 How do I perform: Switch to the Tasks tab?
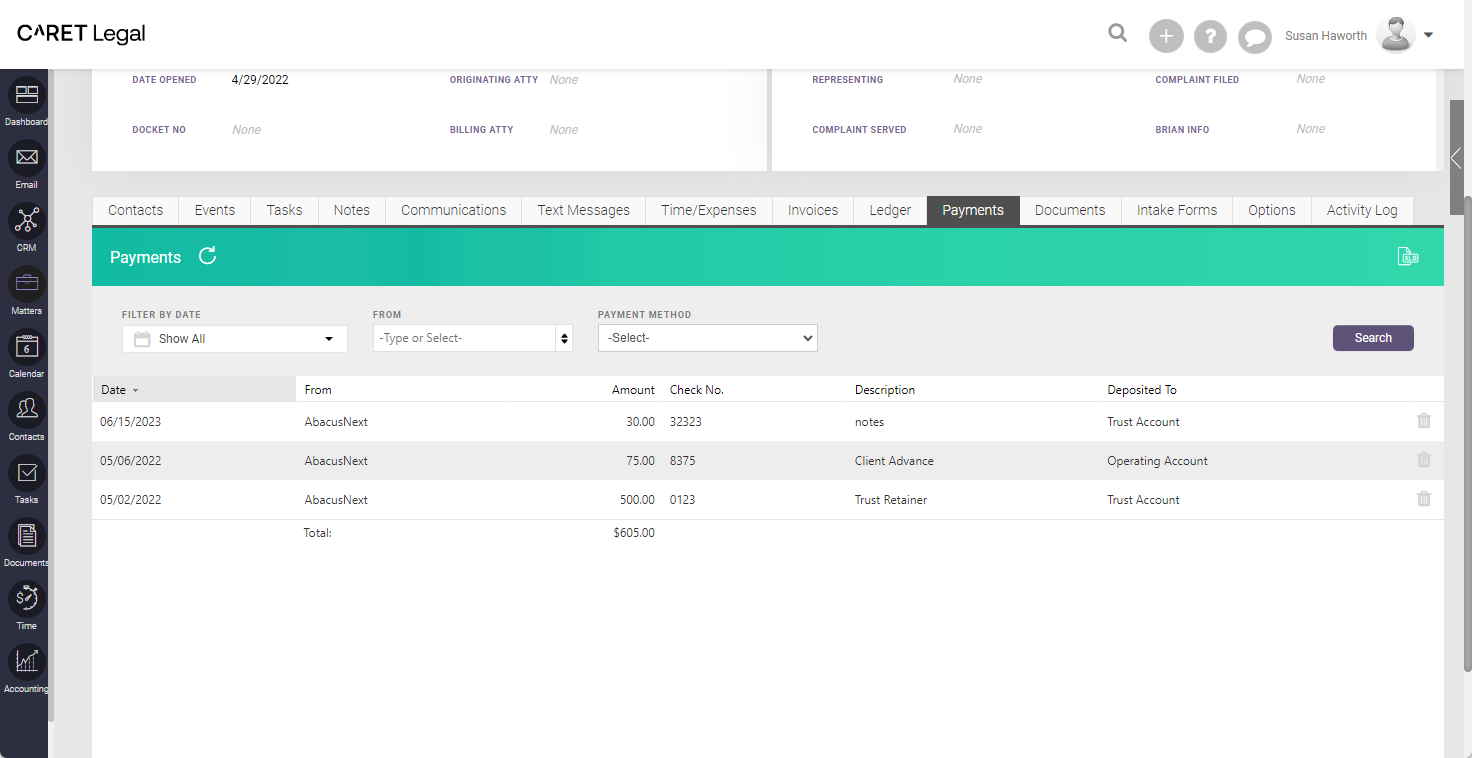tap(284, 210)
